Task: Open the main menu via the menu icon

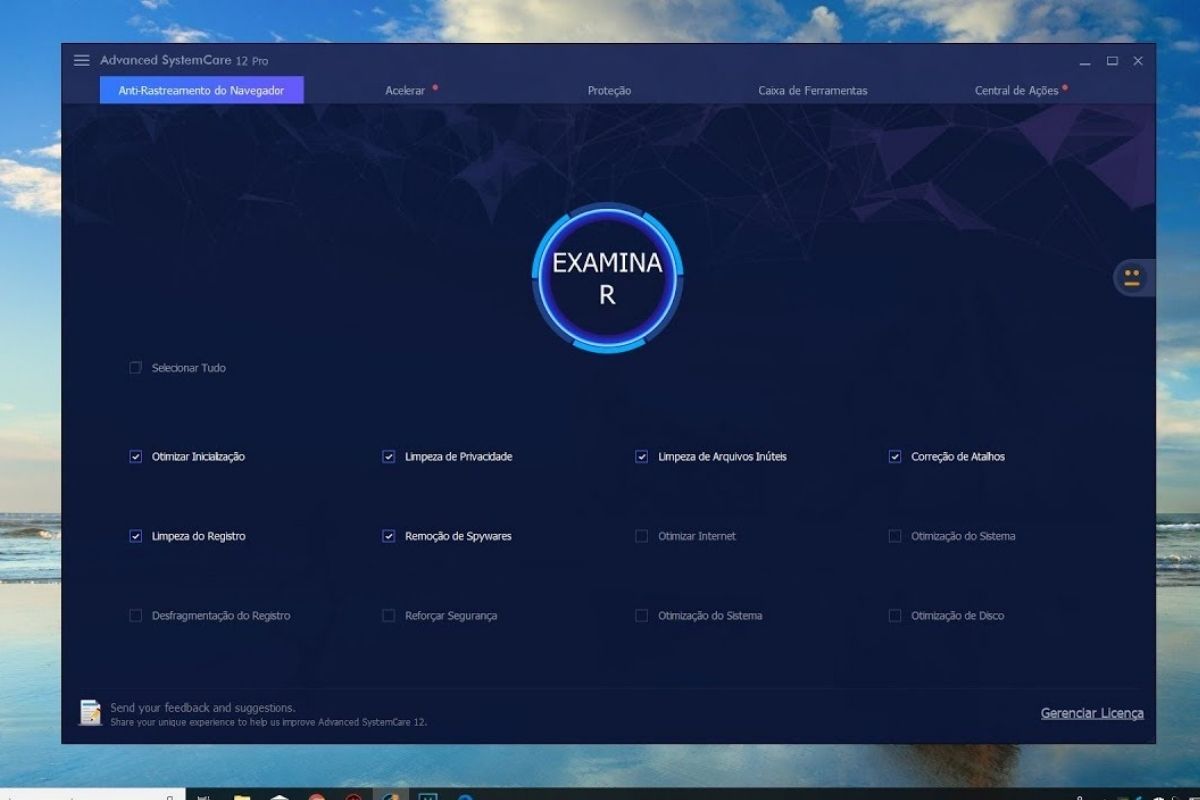Action: 81,60
